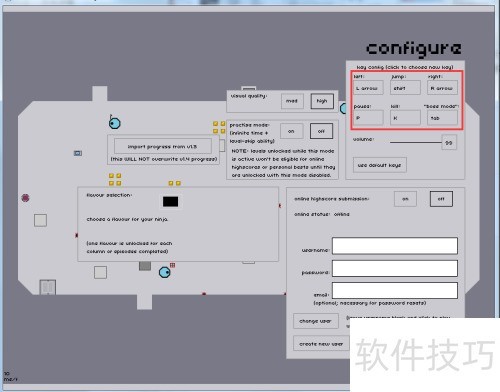The width and height of the screenshot is (500, 392).
Task: Rebind the kill key (K)
Action: pos(405,118)
